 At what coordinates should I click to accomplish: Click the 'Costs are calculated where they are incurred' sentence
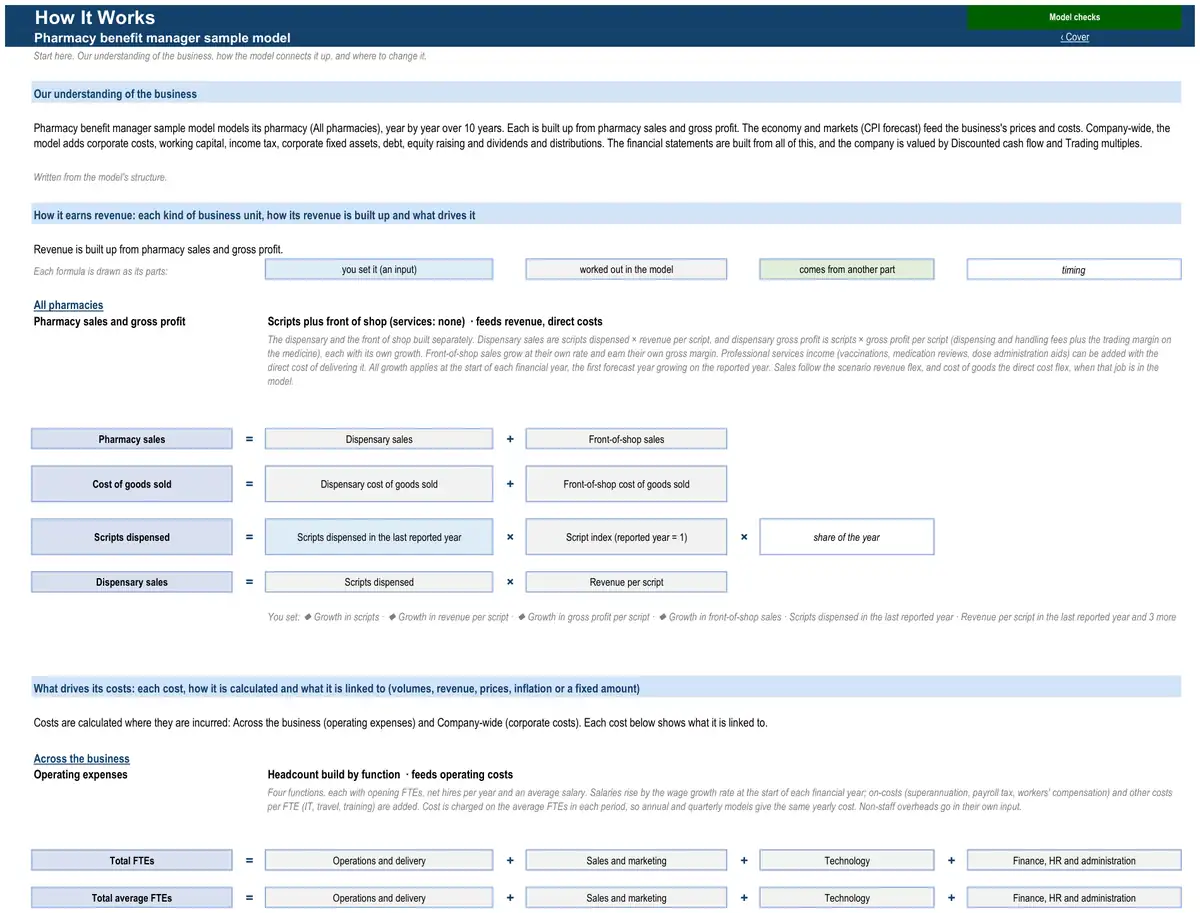[x=400, y=722]
